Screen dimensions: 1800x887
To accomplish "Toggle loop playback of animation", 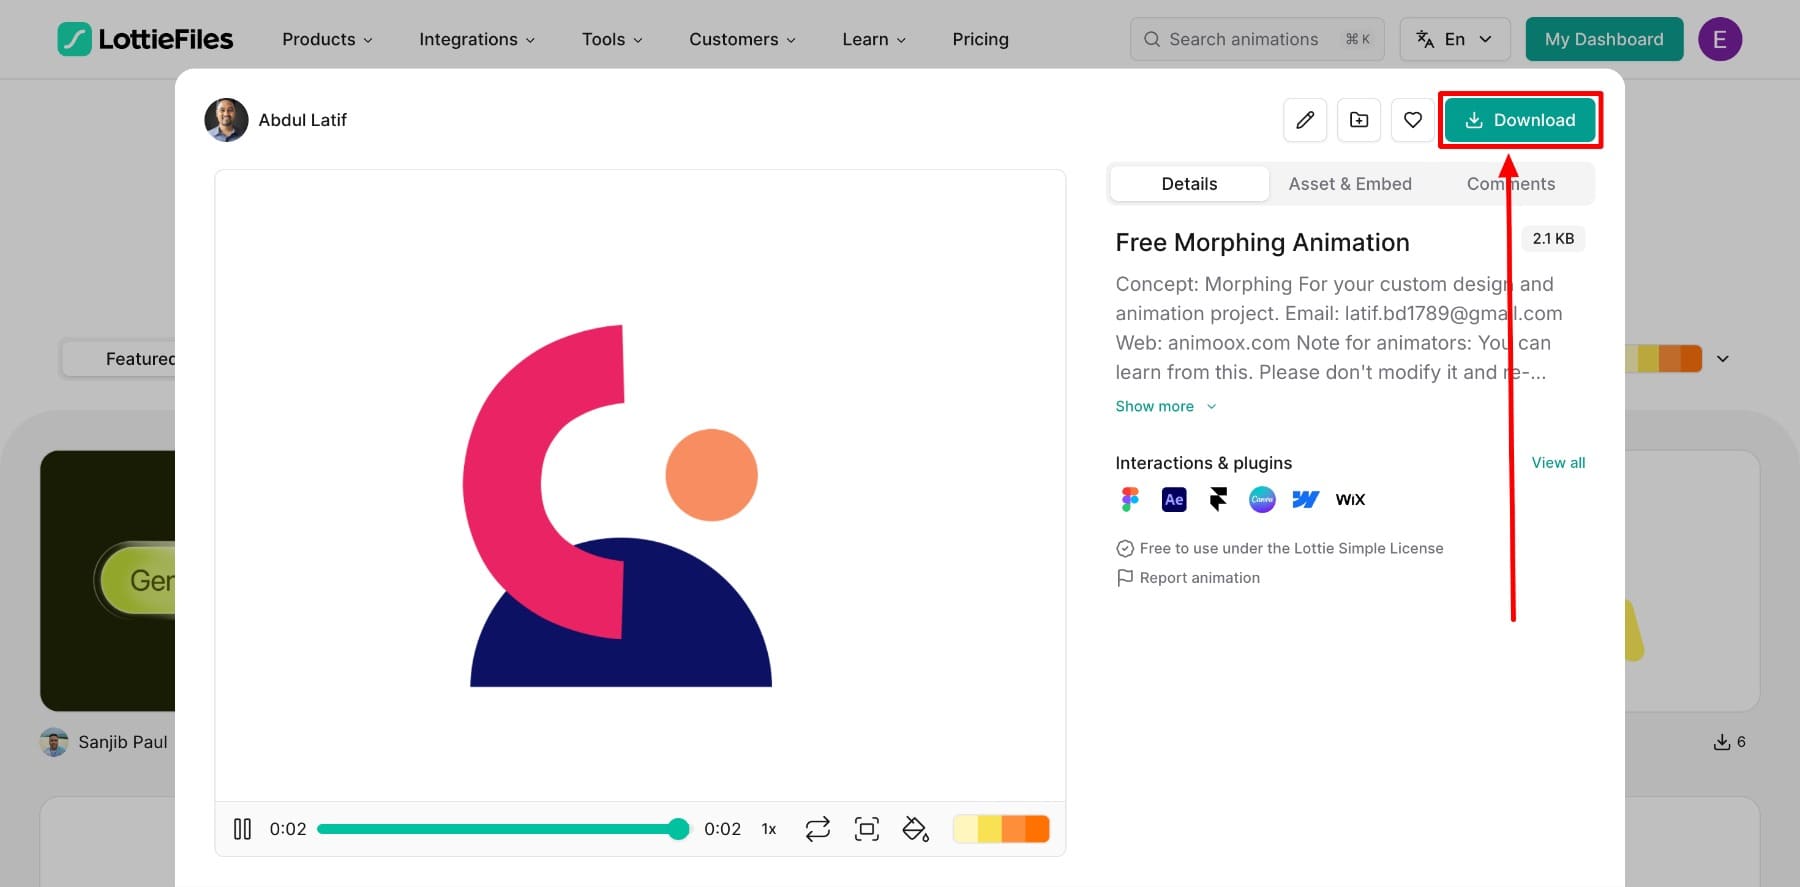I will click(x=817, y=829).
